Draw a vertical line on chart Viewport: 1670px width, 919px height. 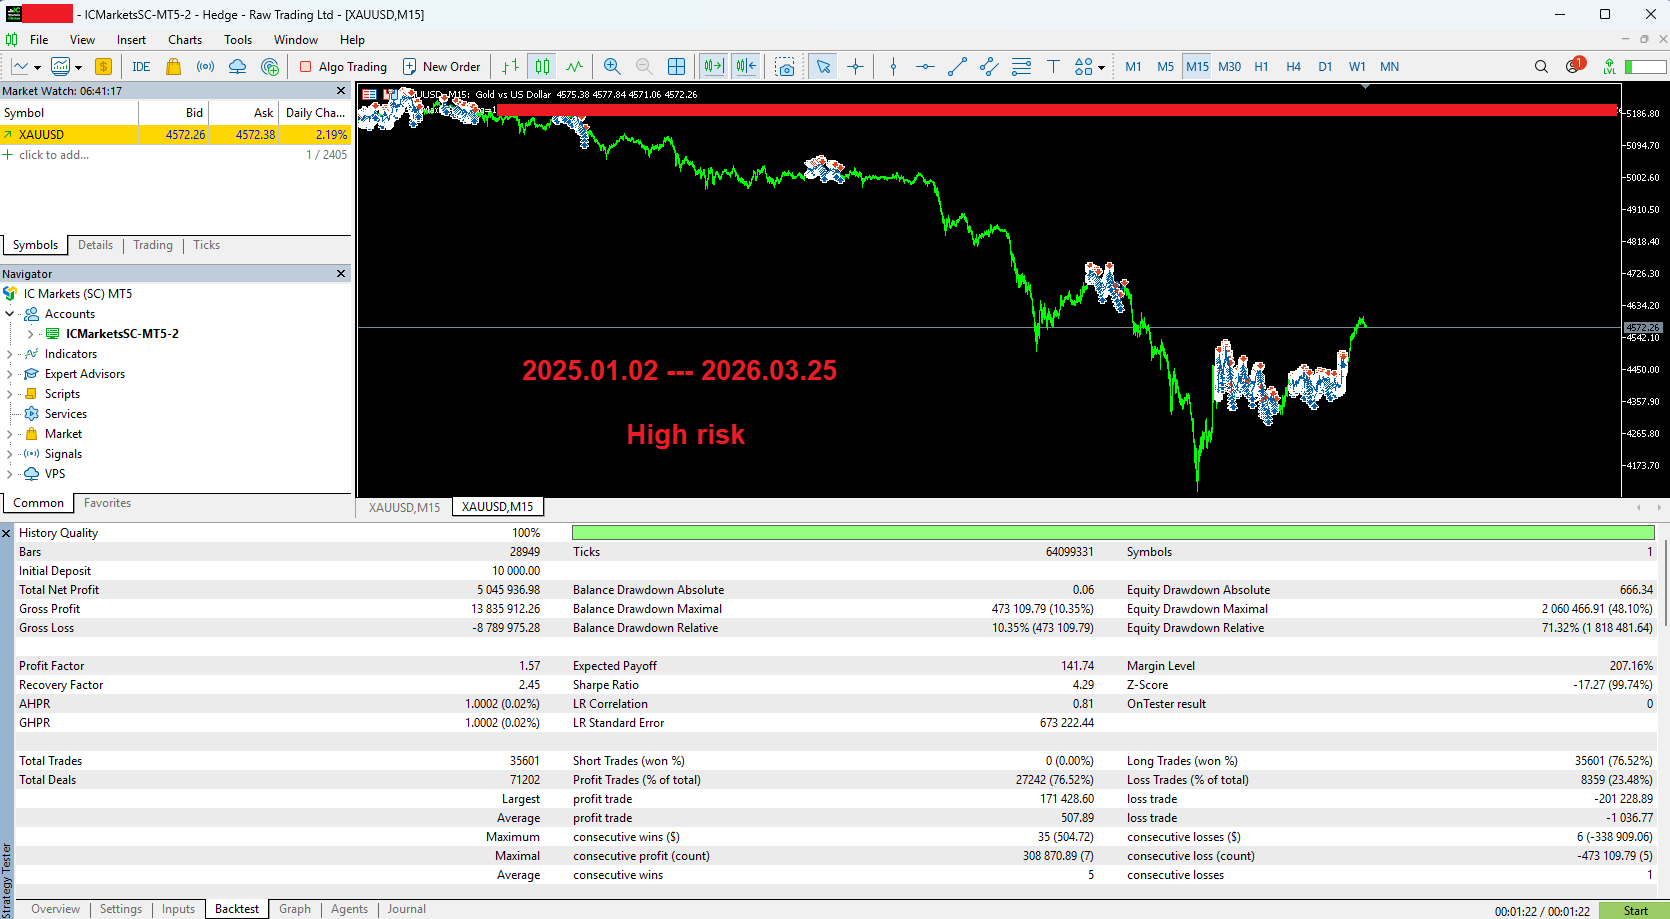pyautogui.click(x=893, y=67)
